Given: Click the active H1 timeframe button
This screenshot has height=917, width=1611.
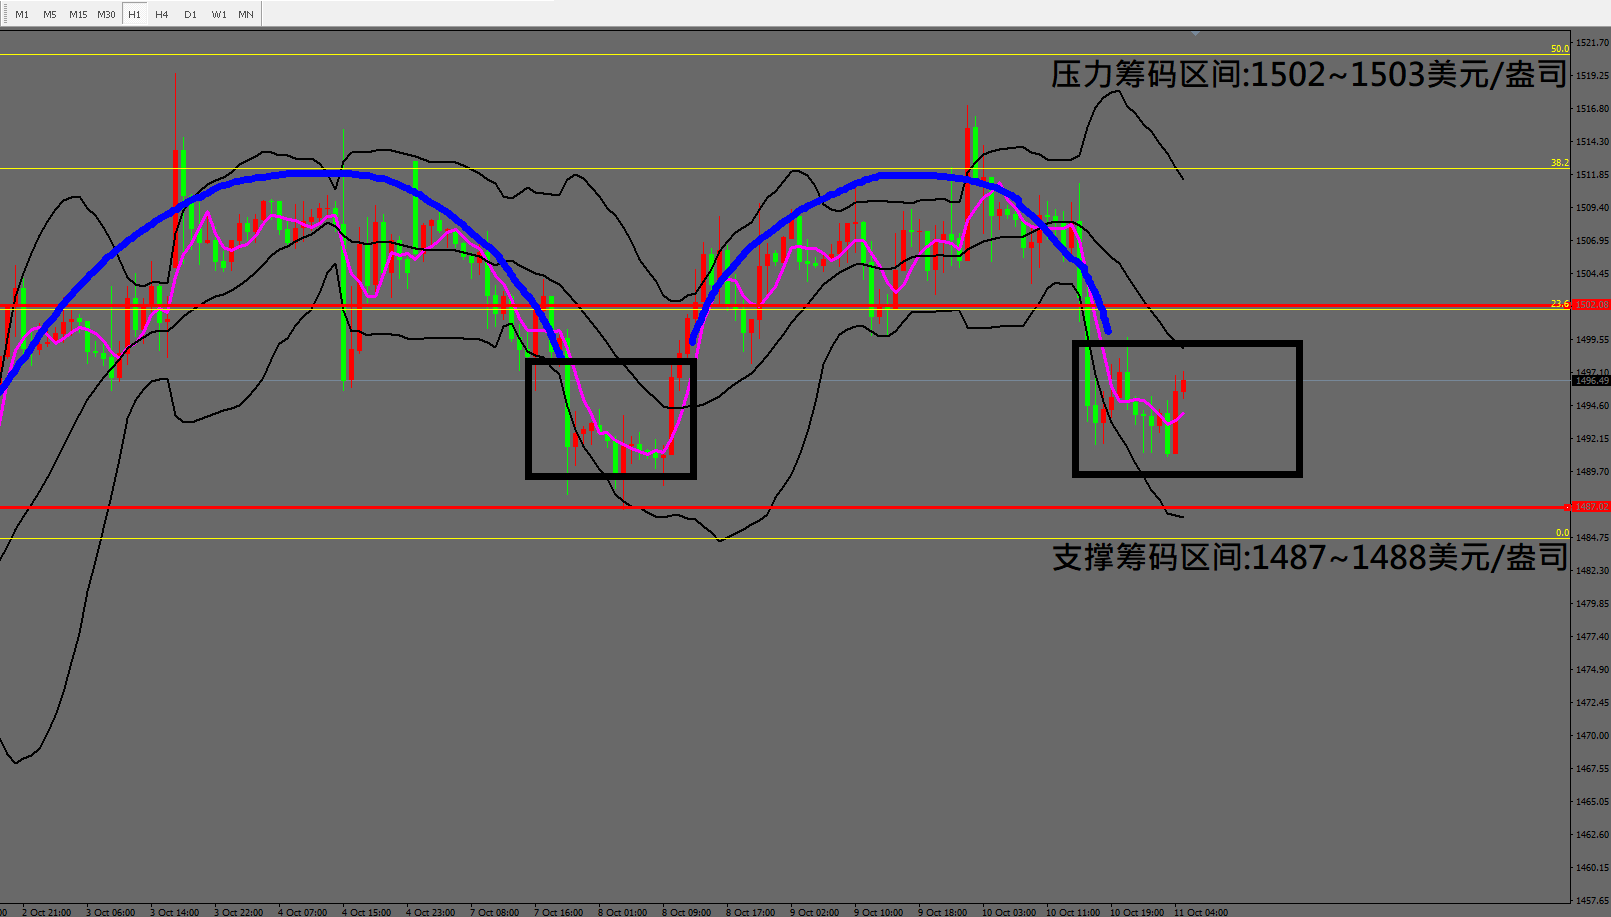Looking at the screenshot, I should tap(134, 14).
